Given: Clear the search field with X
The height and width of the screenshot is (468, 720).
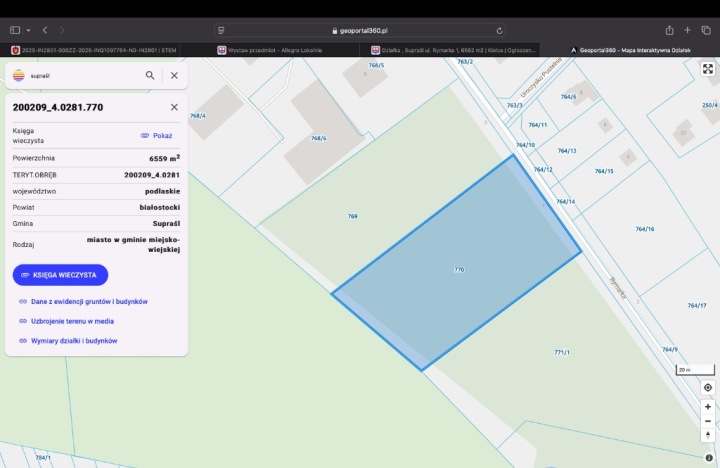Looking at the screenshot, I should coord(174,75).
